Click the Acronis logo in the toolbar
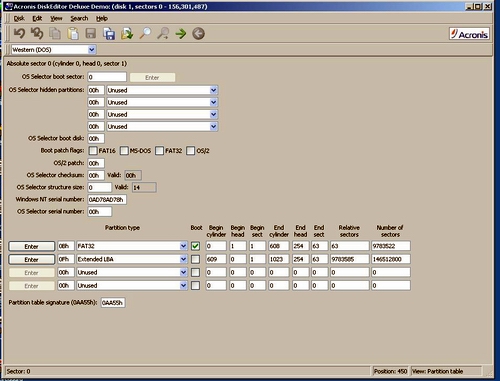This screenshot has width=500, height=381. tap(469, 34)
